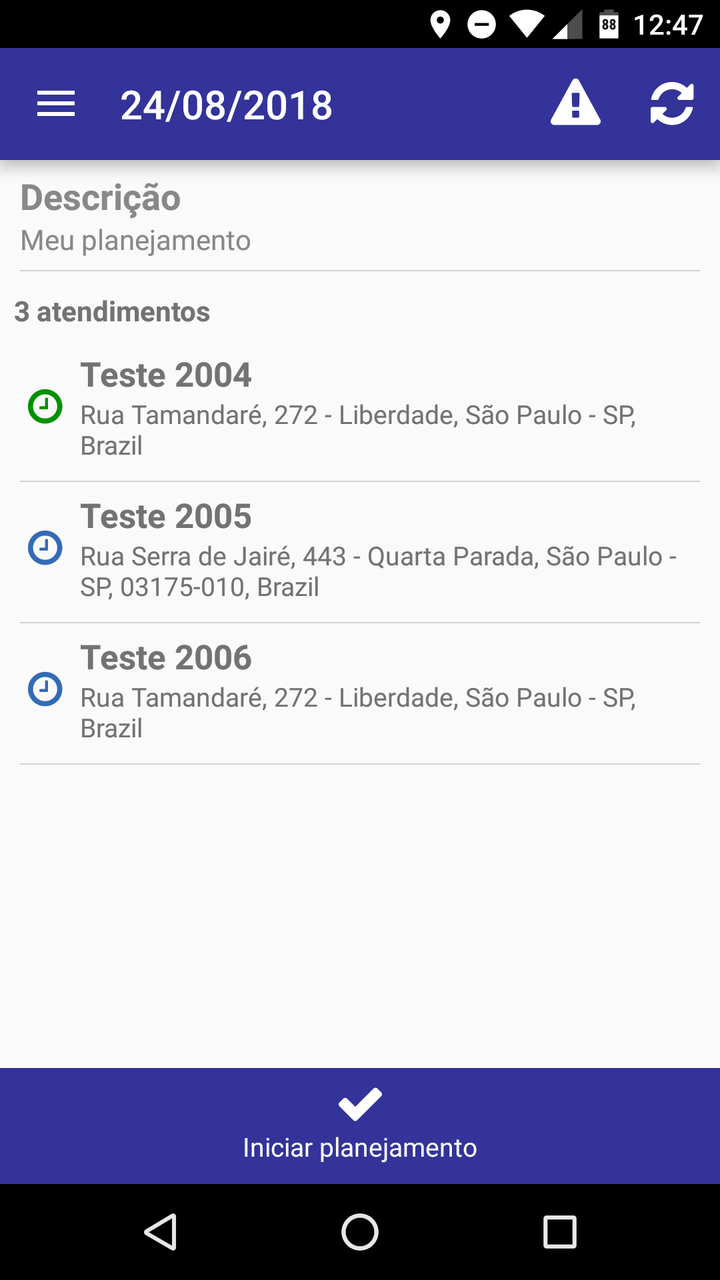
Task: Tap the battery status bar icon
Action: pyautogui.click(x=608, y=24)
